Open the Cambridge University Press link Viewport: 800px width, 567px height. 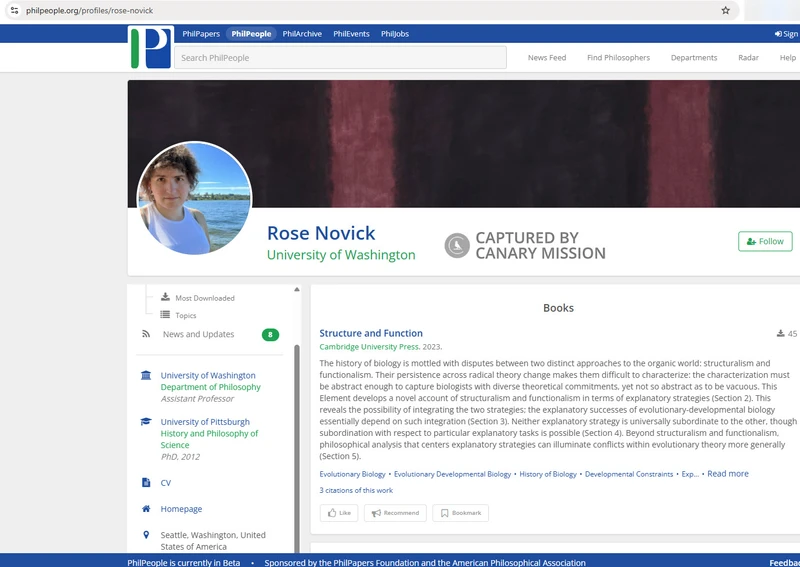pyautogui.click(x=369, y=347)
